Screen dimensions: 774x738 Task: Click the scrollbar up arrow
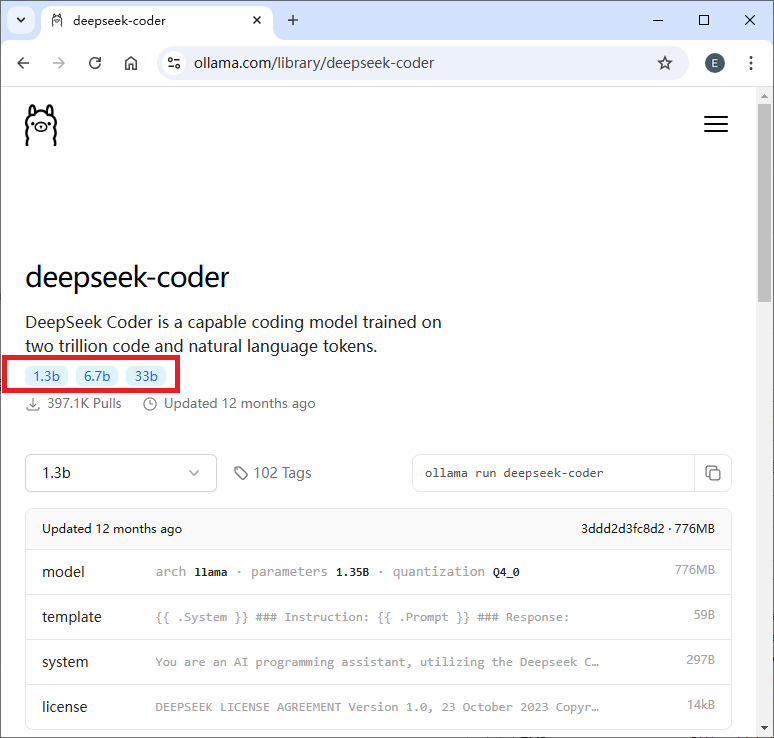pyautogui.click(x=765, y=96)
